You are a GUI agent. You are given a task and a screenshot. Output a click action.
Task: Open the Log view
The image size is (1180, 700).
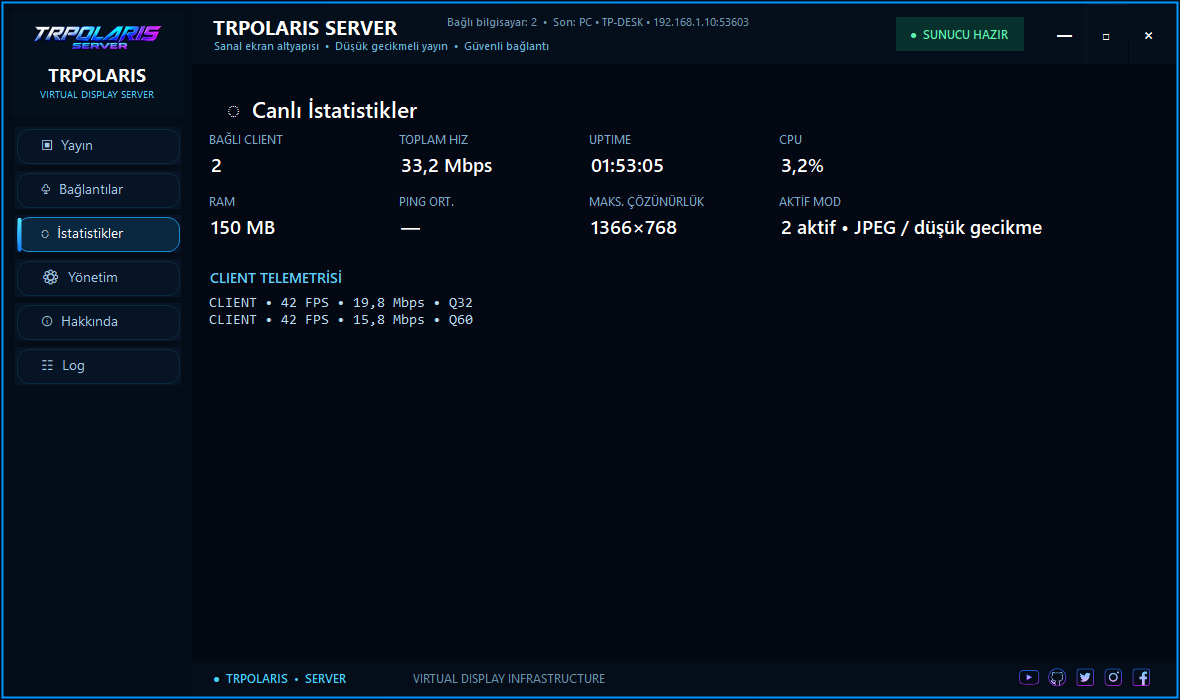98,366
